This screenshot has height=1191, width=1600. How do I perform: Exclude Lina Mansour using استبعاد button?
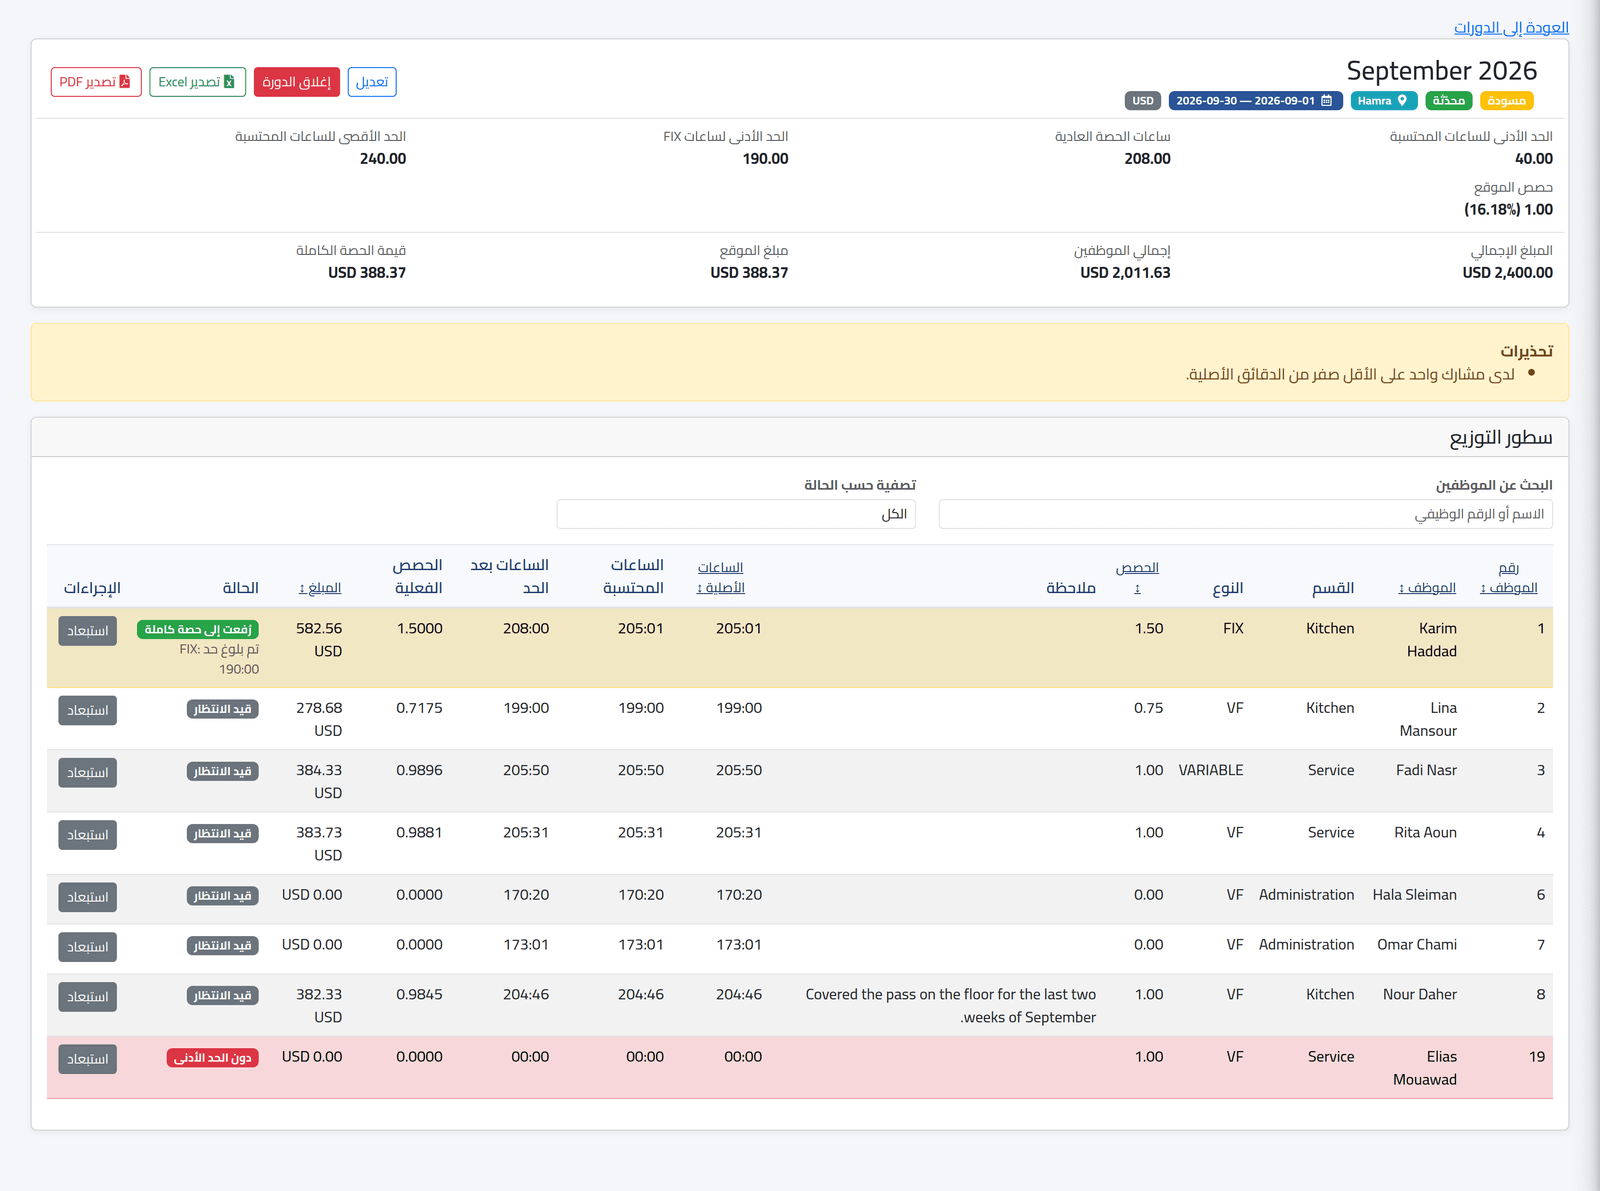click(88, 710)
